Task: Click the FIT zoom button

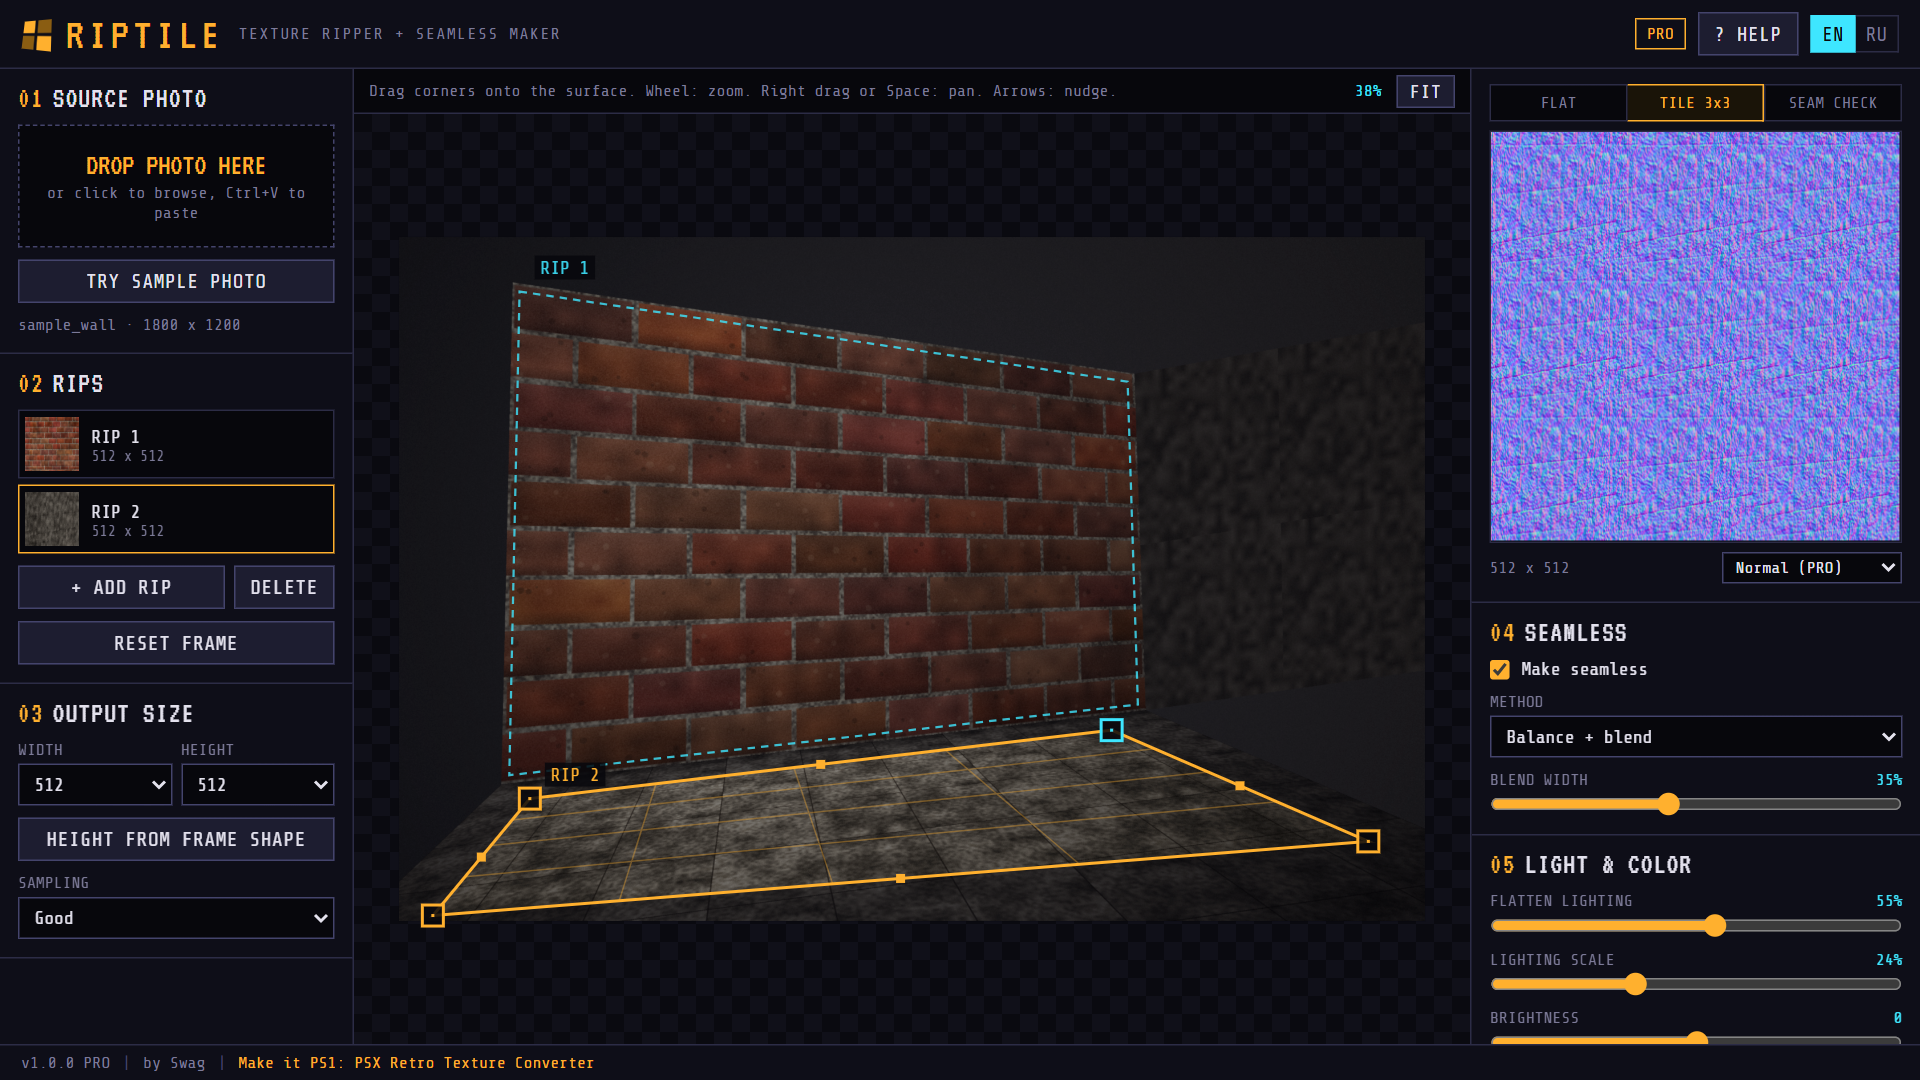Action: [1425, 92]
